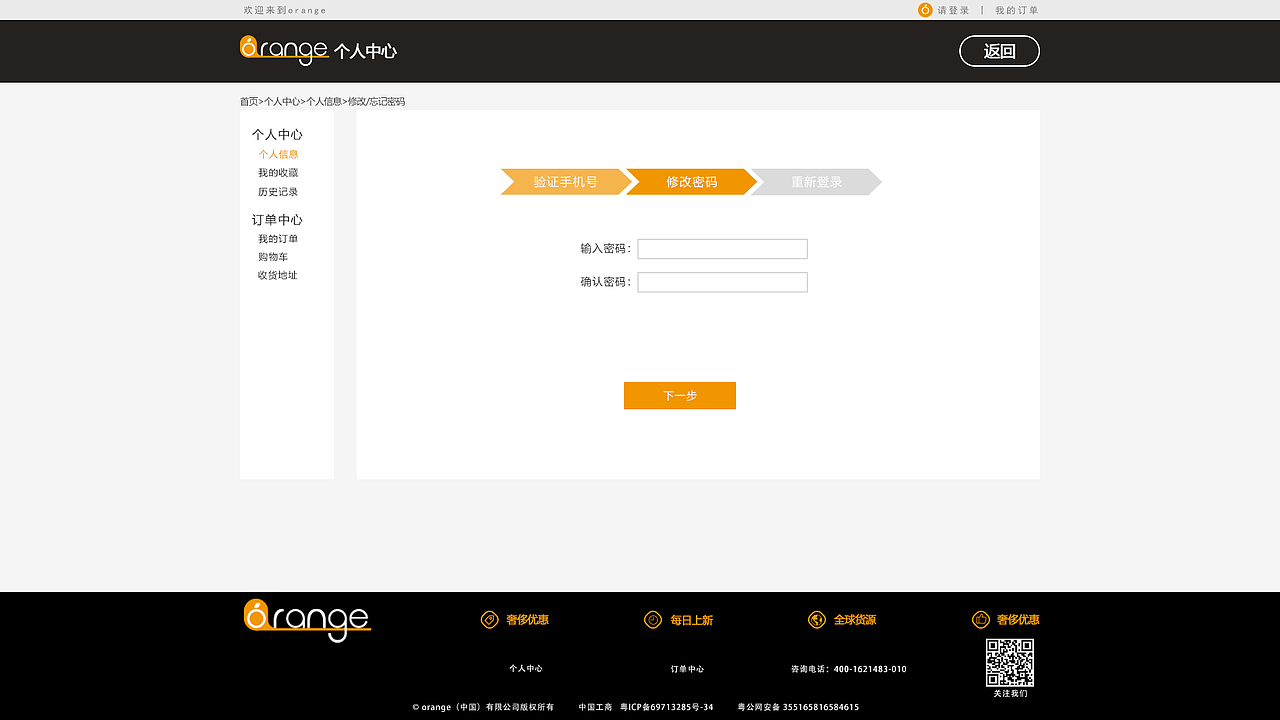
Task: Click the 订单中心 sidebar heading
Action: tap(277, 219)
